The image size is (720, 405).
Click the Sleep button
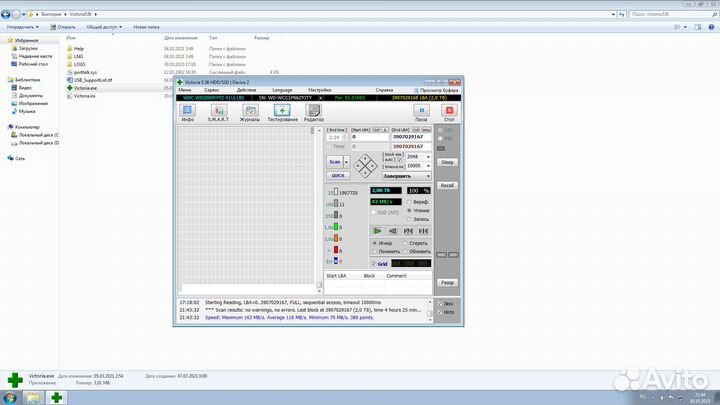(447, 162)
